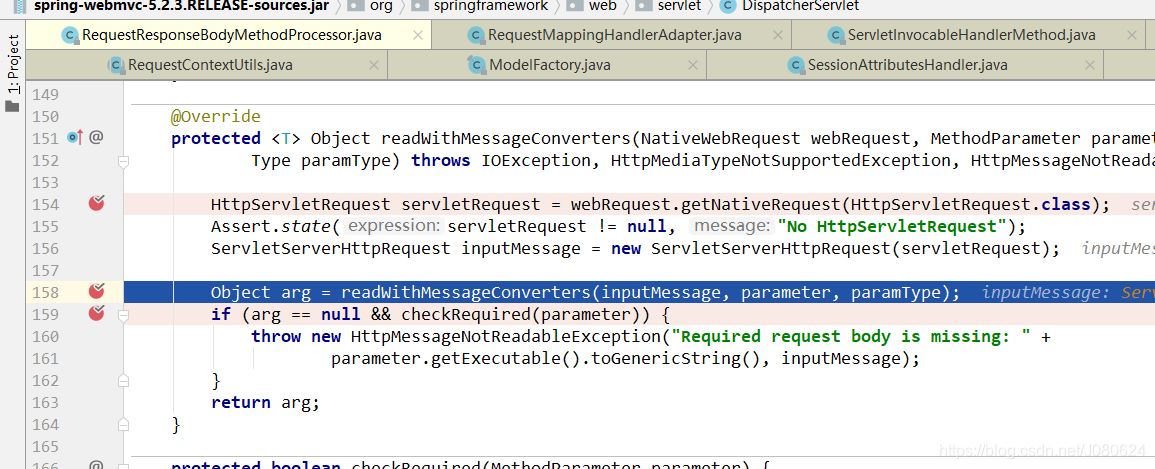
Task: Click the fold end marker at line 164
Action: 124,425
